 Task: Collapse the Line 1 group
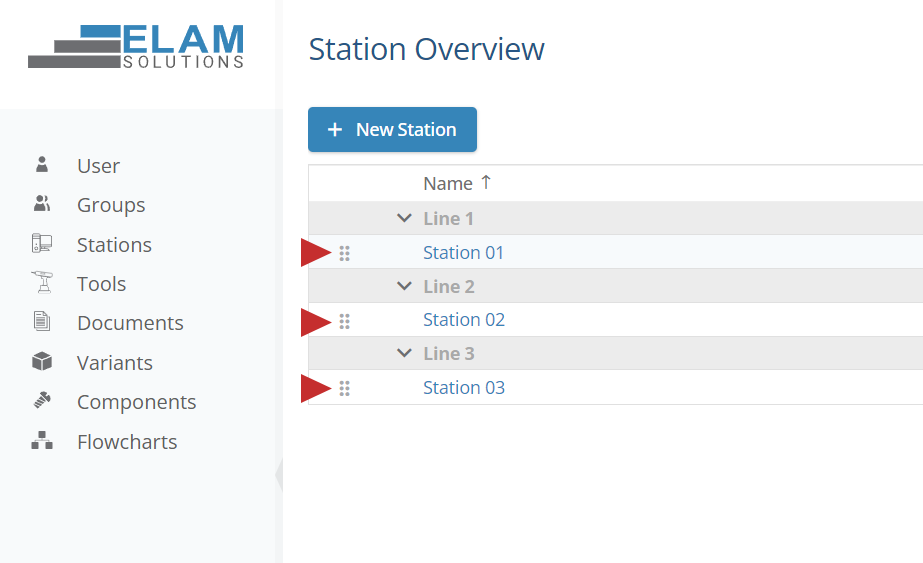[404, 218]
